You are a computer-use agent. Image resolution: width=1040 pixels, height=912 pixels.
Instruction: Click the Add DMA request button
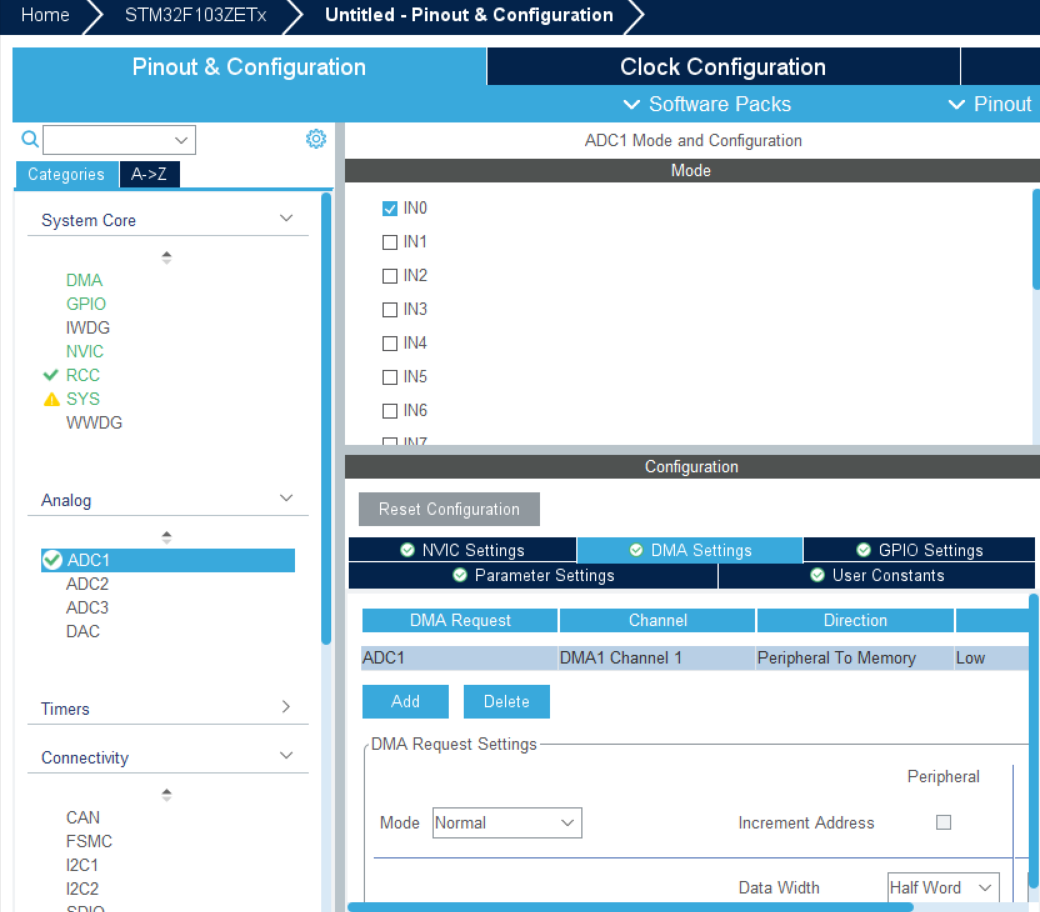click(x=405, y=701)
